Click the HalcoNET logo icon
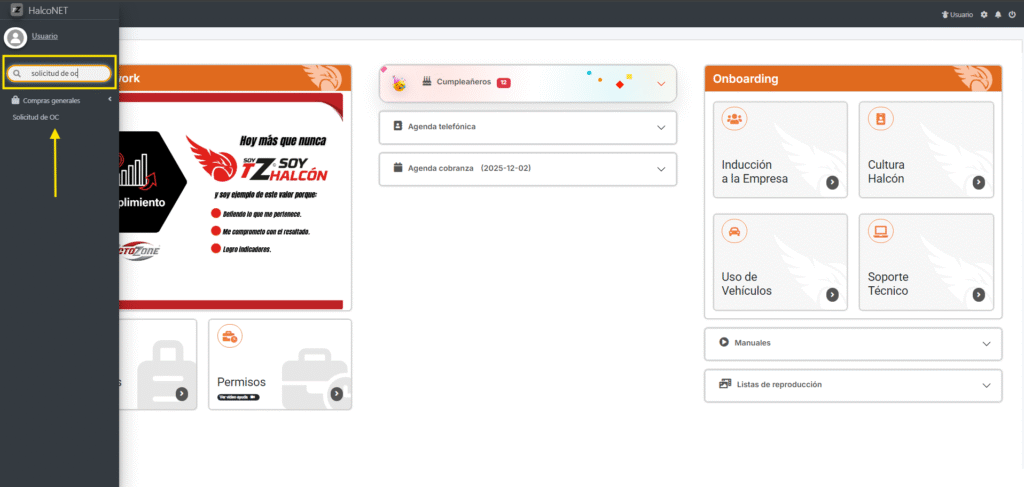This screenshot has height=487, width=1024. (15, 10)
